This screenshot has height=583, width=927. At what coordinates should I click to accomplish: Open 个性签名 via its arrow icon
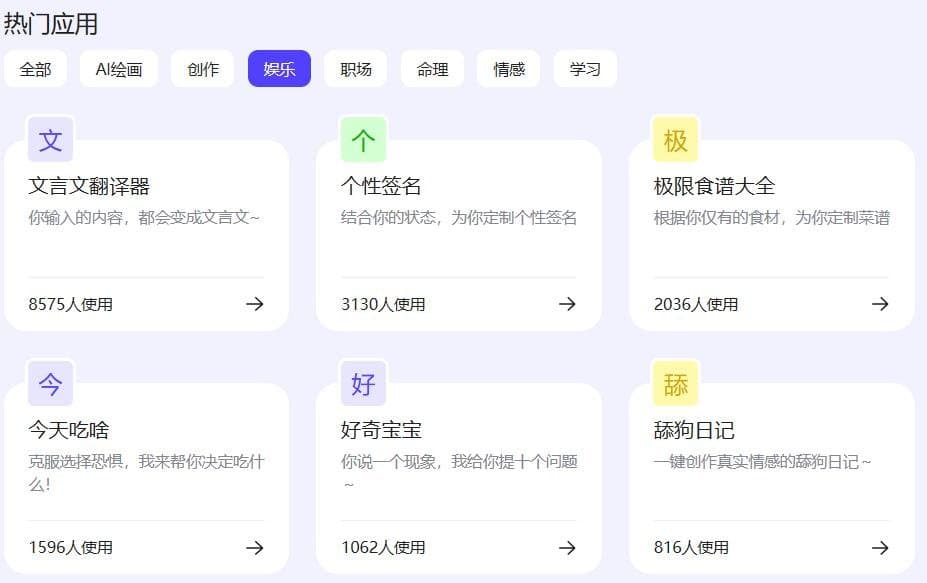568,304
